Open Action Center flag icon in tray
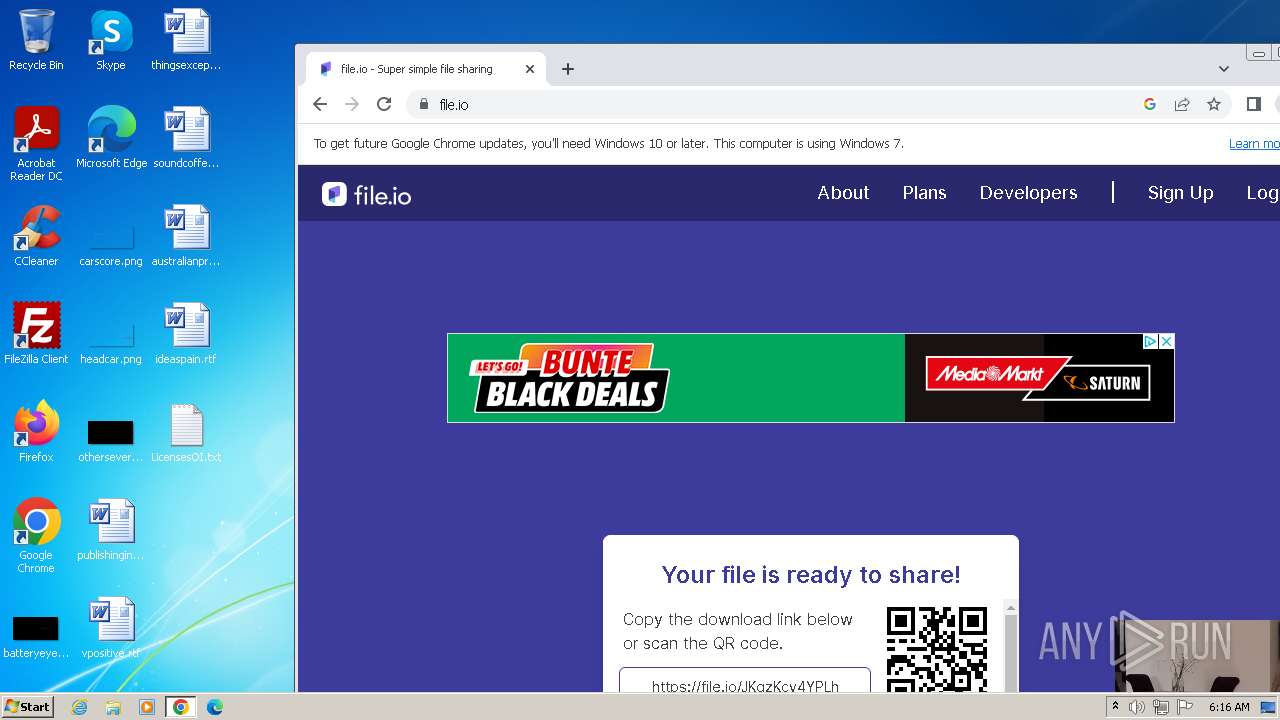The height and width of the screenshot is (720, 1280). tap(1185, 707)
